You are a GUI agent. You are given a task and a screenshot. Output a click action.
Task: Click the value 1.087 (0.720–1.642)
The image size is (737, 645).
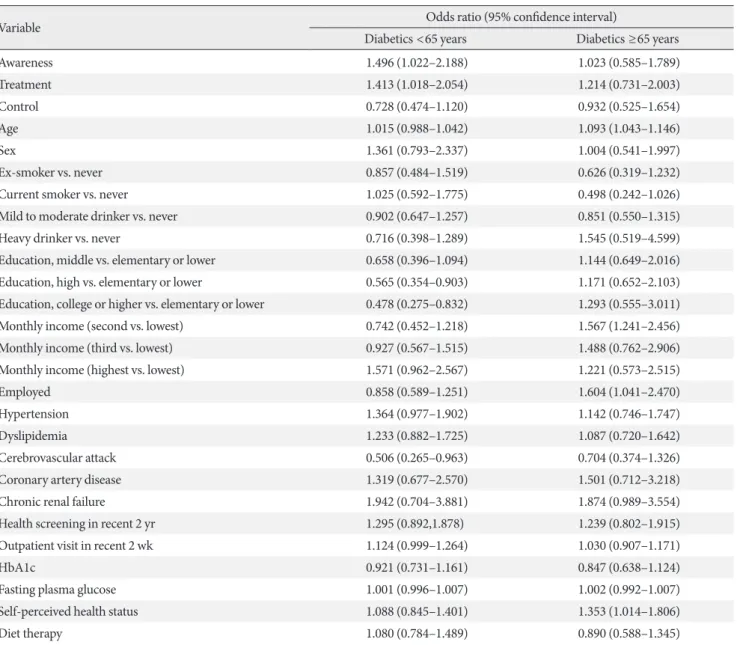629,436
